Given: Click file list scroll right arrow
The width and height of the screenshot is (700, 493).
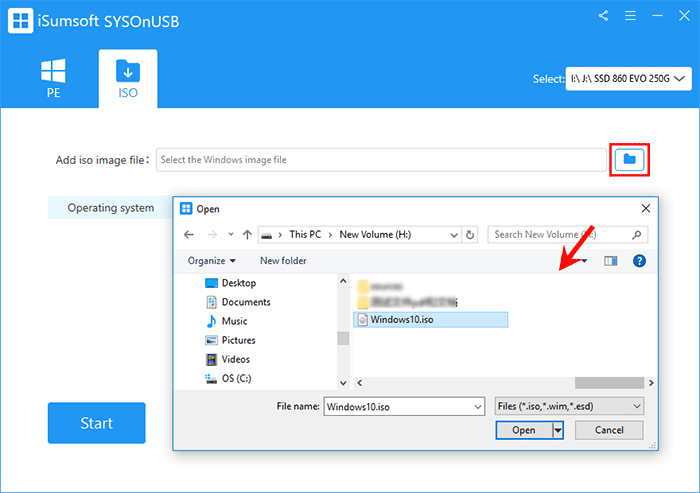Looking at the screenshot, I should (651, 383).
